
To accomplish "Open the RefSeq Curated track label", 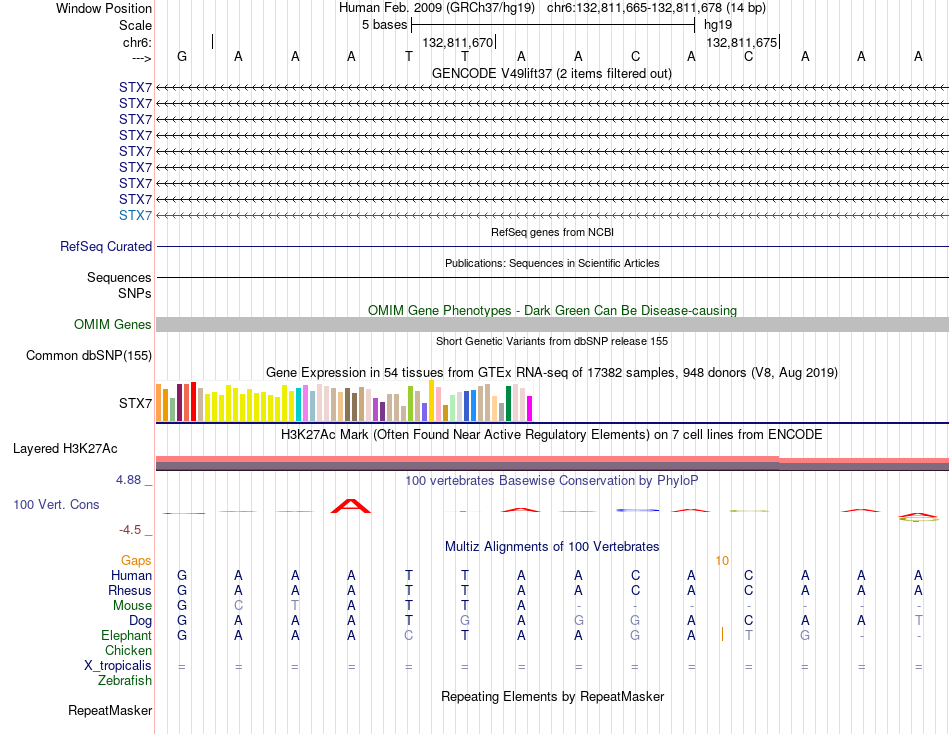I will click(x=106, y=247).
